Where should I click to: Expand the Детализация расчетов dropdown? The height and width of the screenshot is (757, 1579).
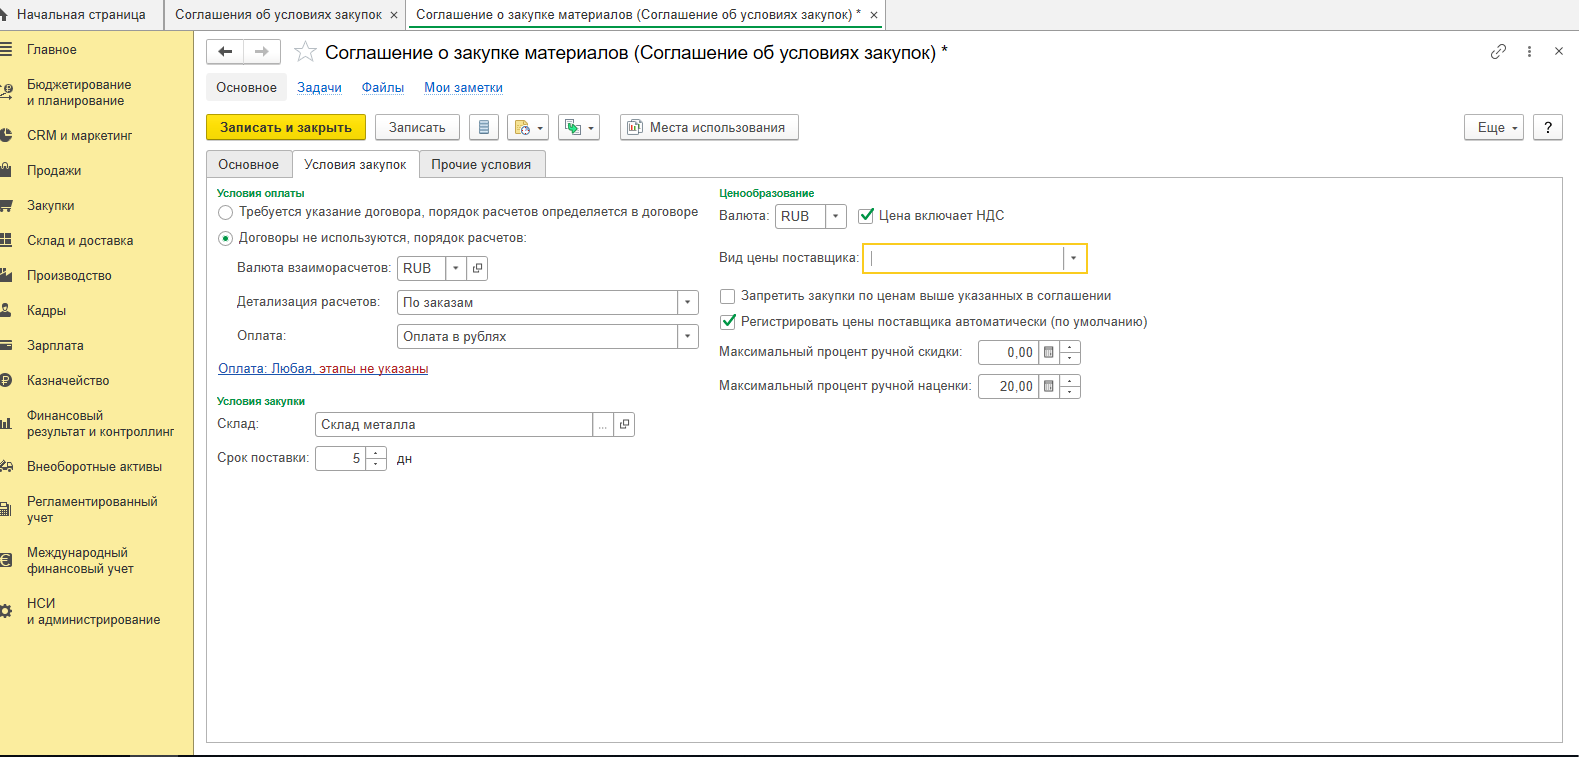687,302
